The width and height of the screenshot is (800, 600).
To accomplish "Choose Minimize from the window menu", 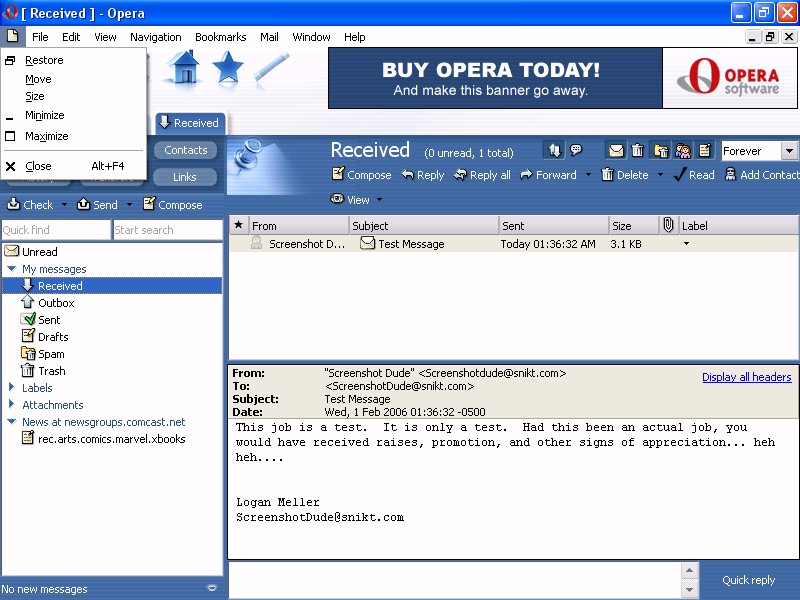I will click(74, 115).
